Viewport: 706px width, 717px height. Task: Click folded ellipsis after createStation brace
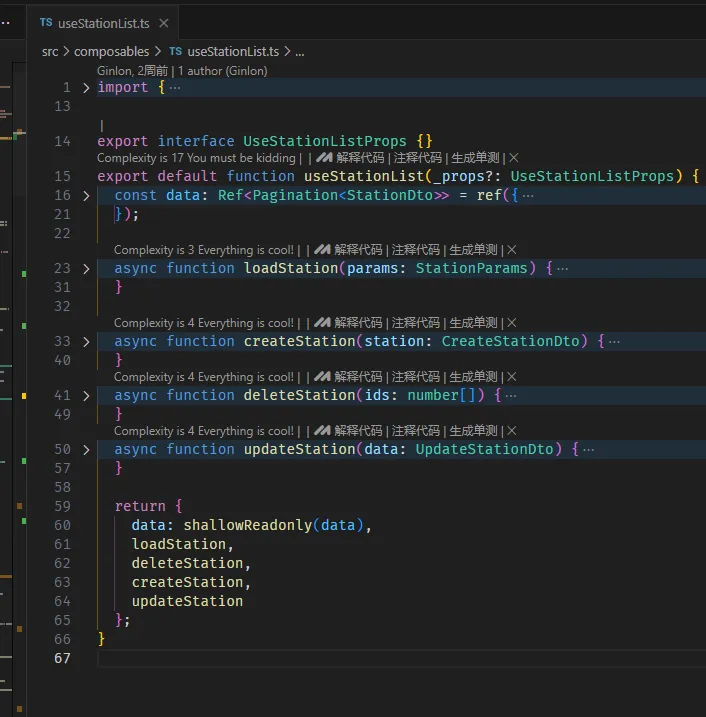tap(615, 342)
